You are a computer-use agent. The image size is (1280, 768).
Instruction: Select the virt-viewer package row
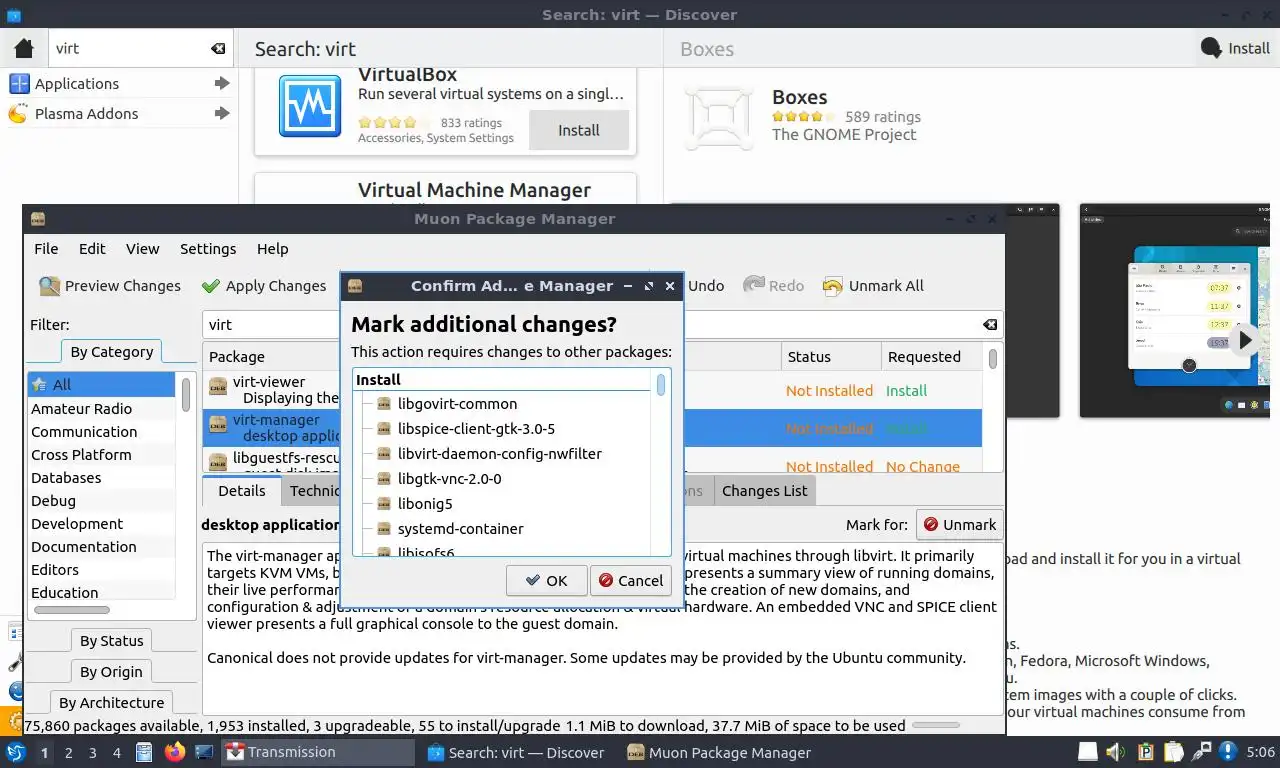tap(592, 390)
